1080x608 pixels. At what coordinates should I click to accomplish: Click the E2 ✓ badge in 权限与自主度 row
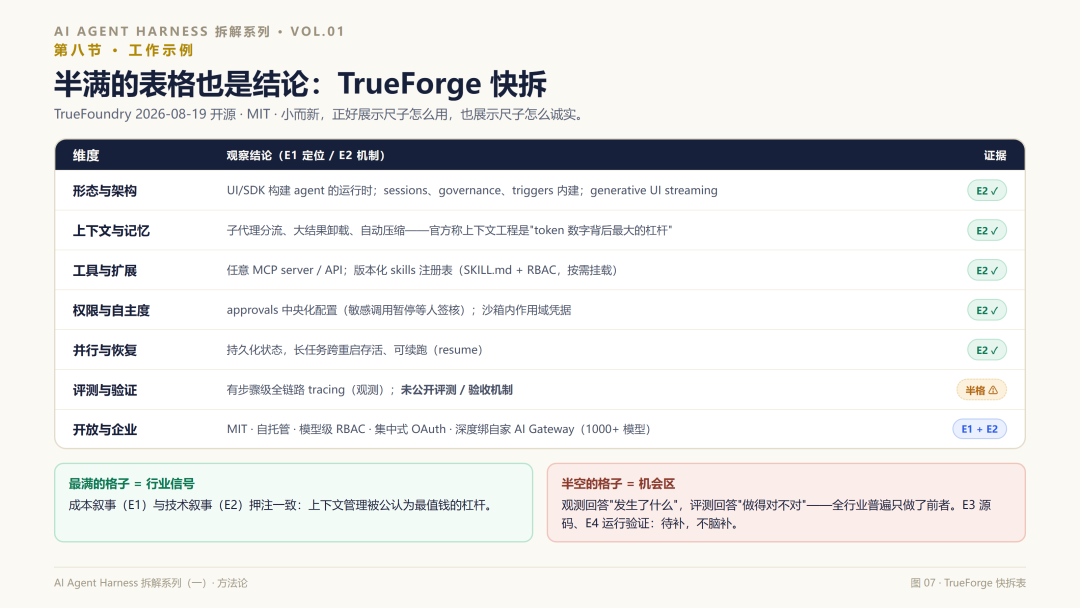[x=986, y=310]
